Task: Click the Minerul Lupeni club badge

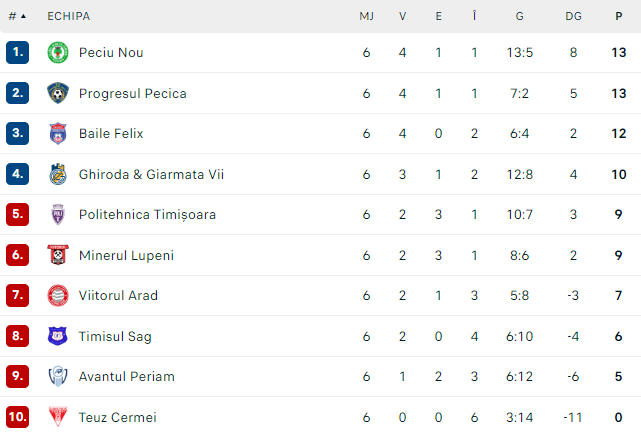Action: click(x=58, y=255)
